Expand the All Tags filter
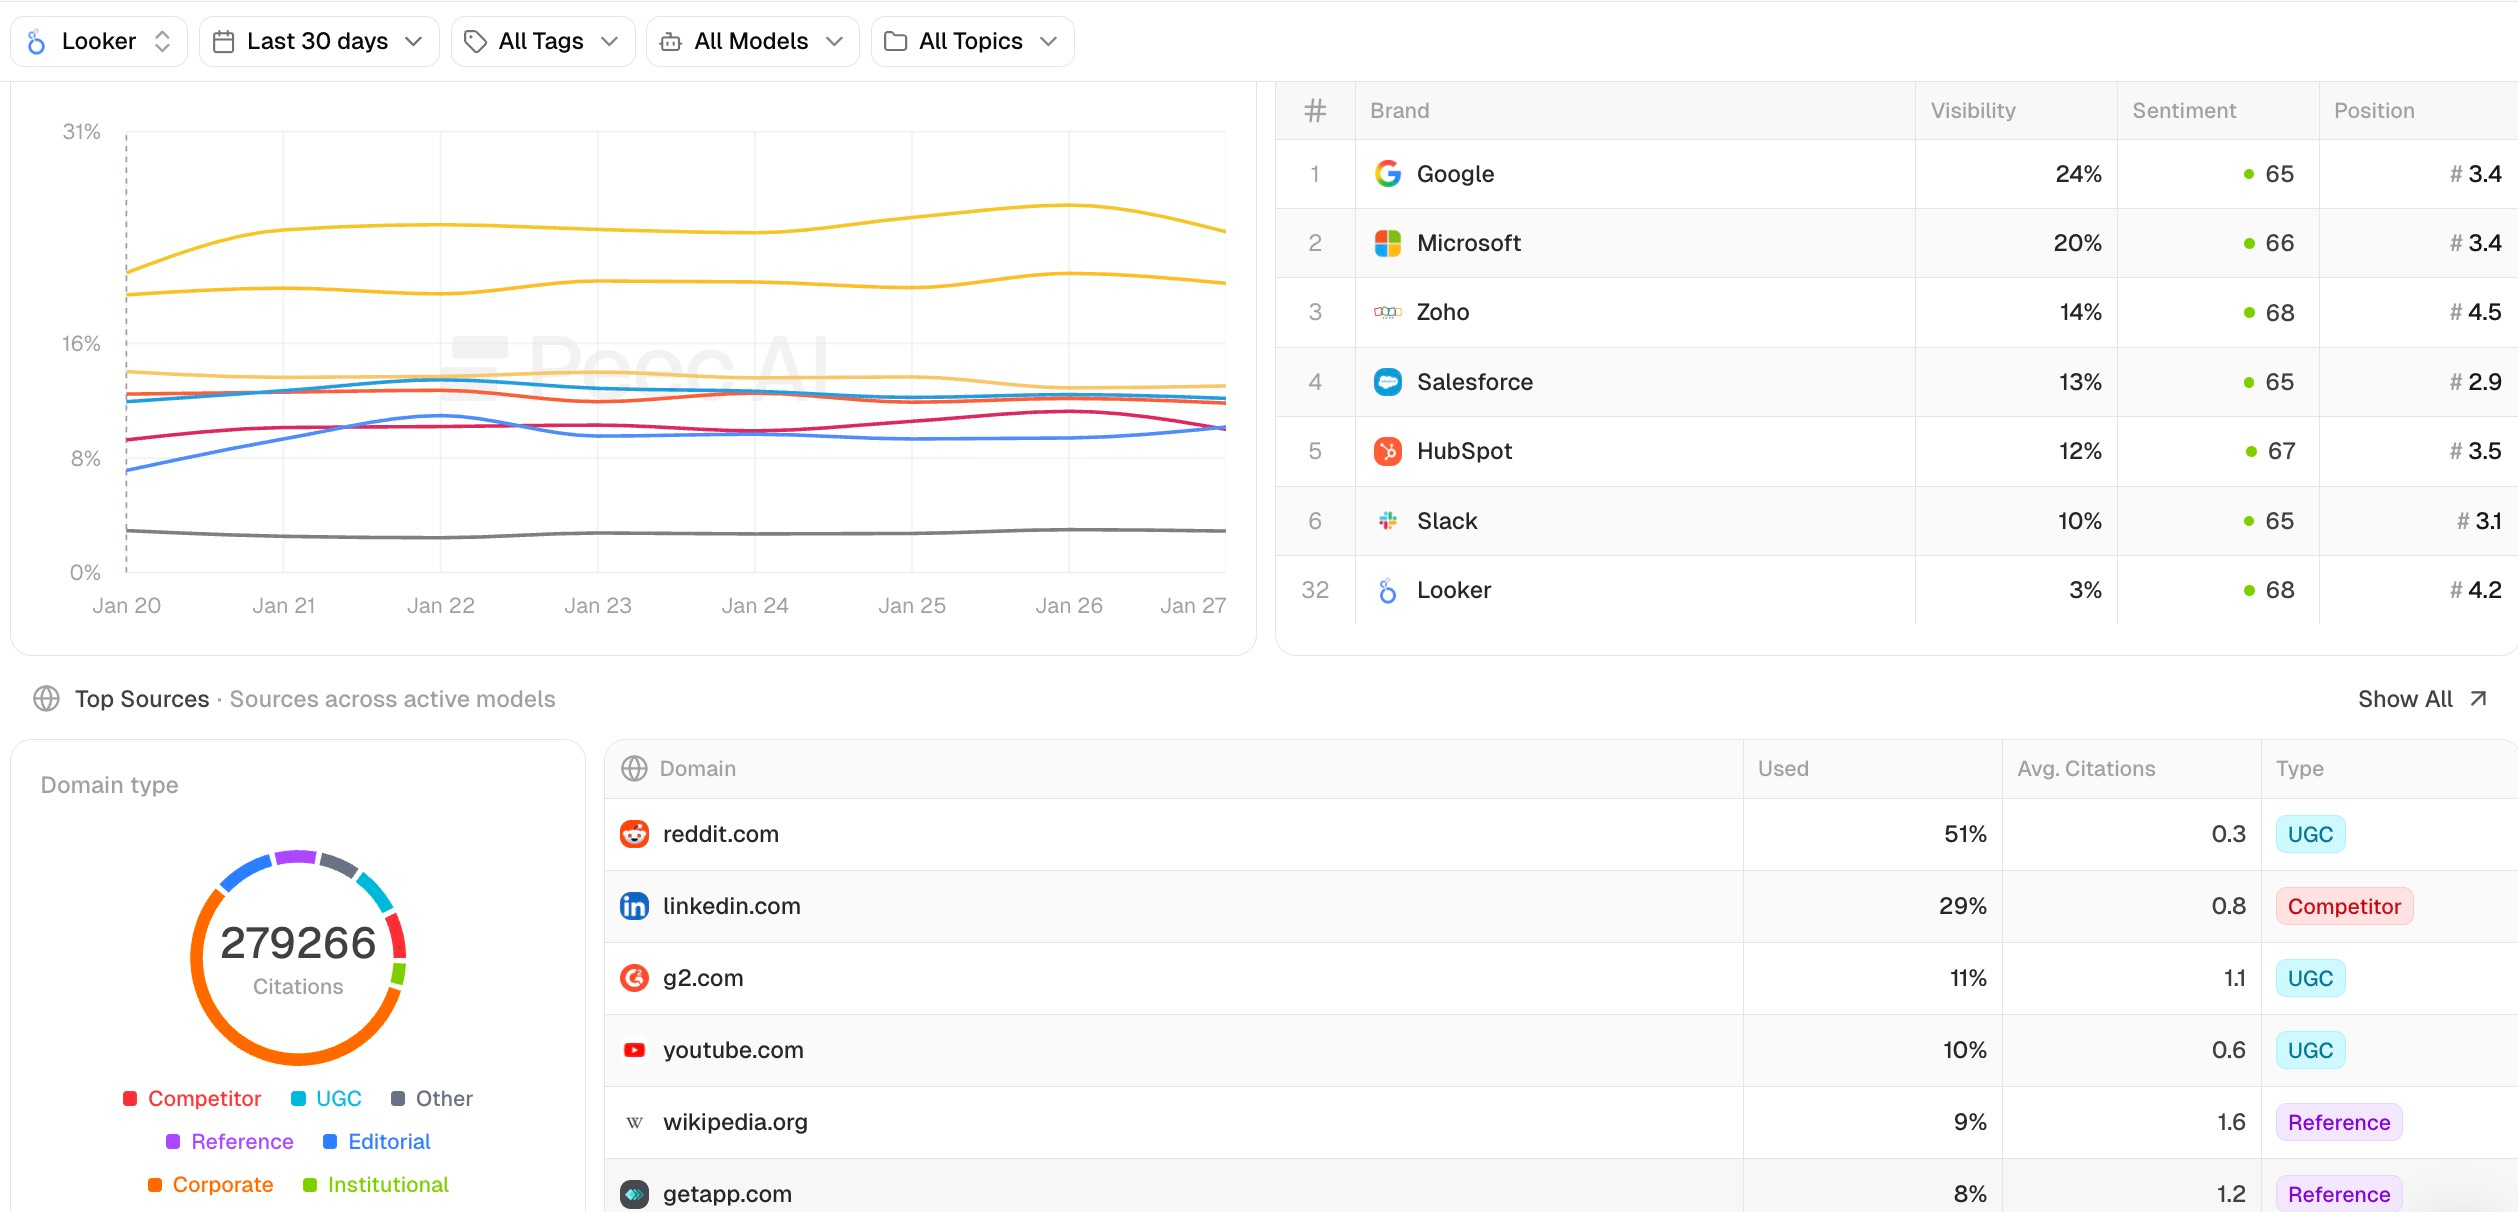This screenshot has height=1212, width=2518. tap(542, 41)
